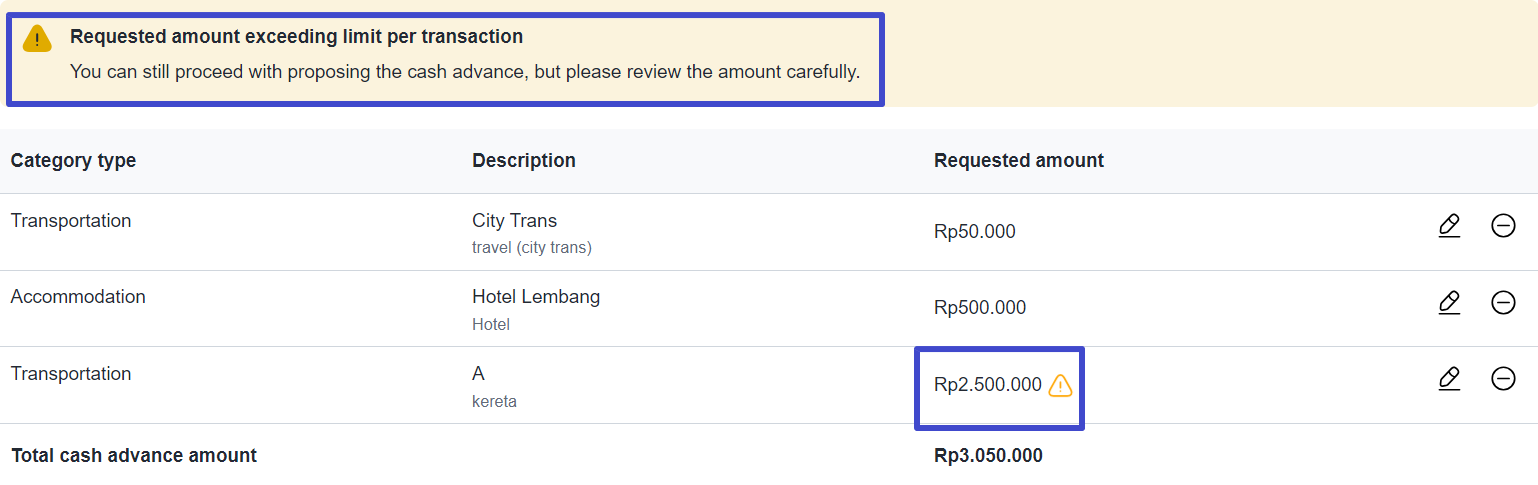Click the exceeding limit warning heading
This screenshot has width=1538, height=485.
click(x=296, y=37)
